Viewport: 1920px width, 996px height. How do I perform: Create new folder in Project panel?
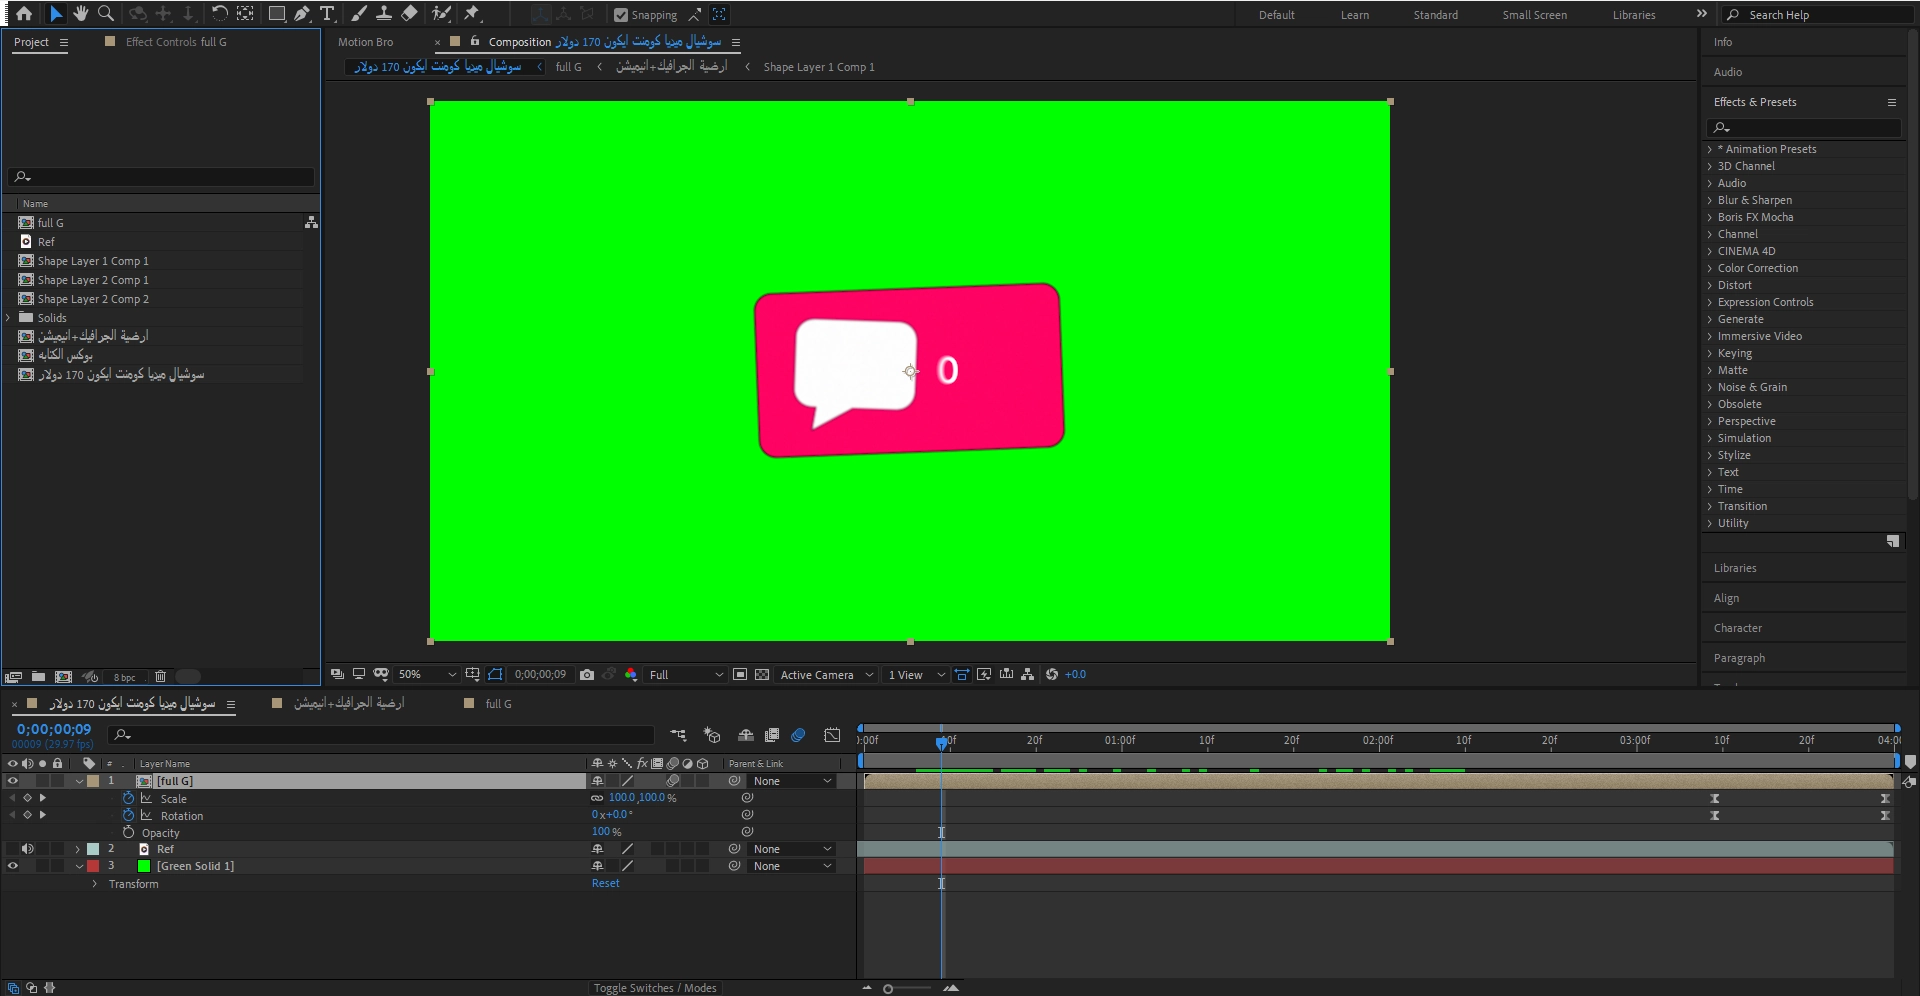38,677
